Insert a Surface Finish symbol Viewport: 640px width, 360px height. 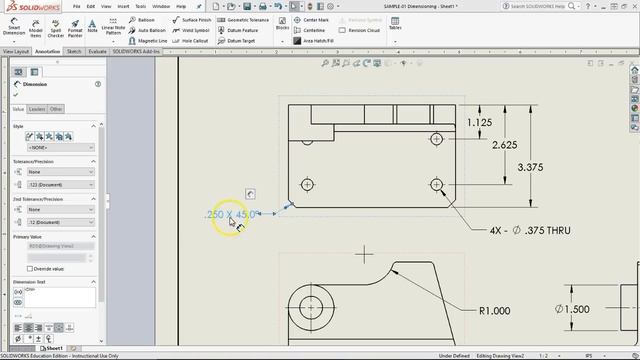192,20
